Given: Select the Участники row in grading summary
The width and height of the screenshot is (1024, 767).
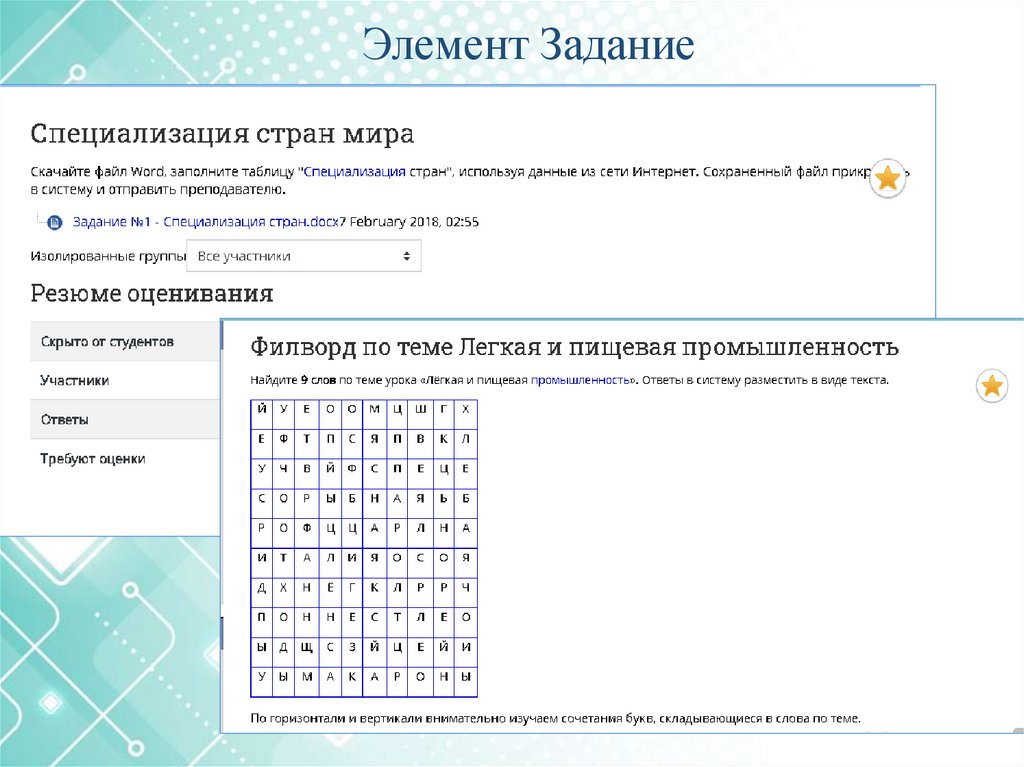Looking at the screenshot, I should tap(125, 380).
